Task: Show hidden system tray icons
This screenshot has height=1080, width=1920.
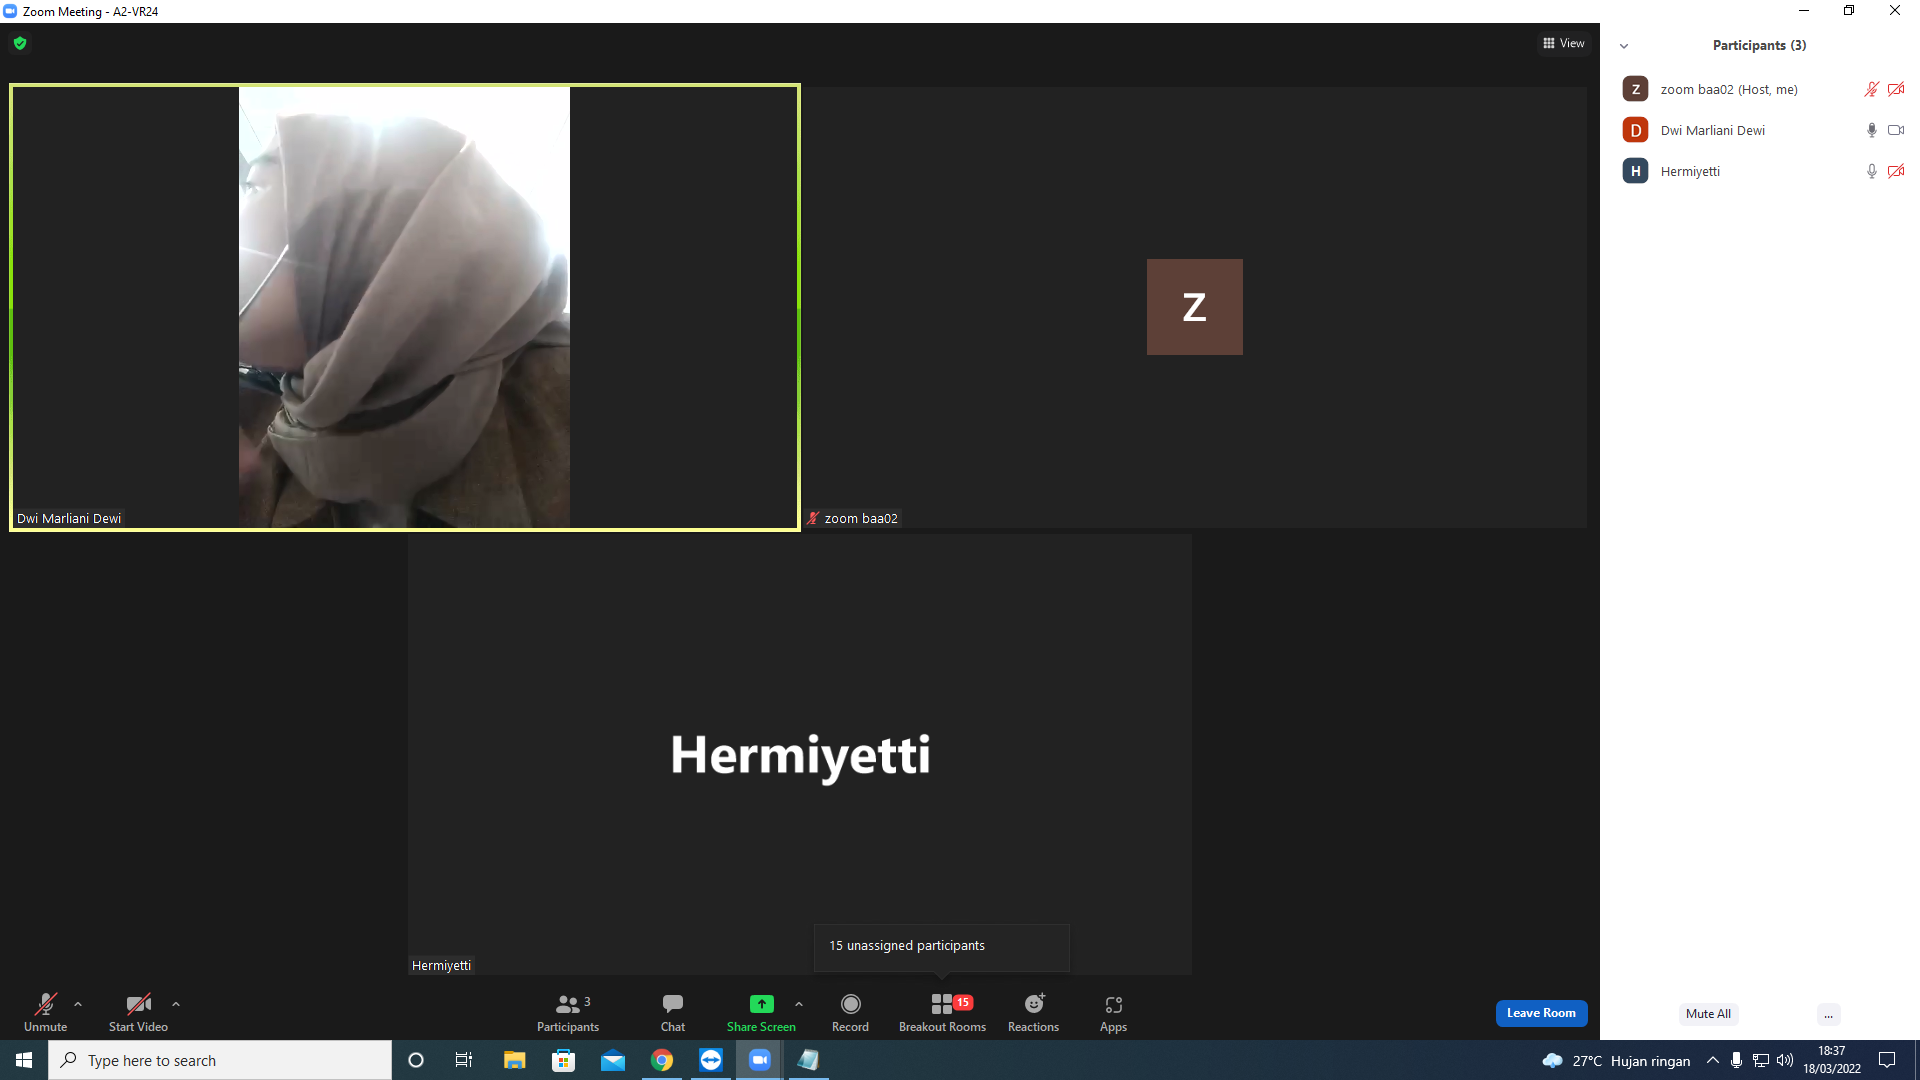Action: tap(1713, 1060)
